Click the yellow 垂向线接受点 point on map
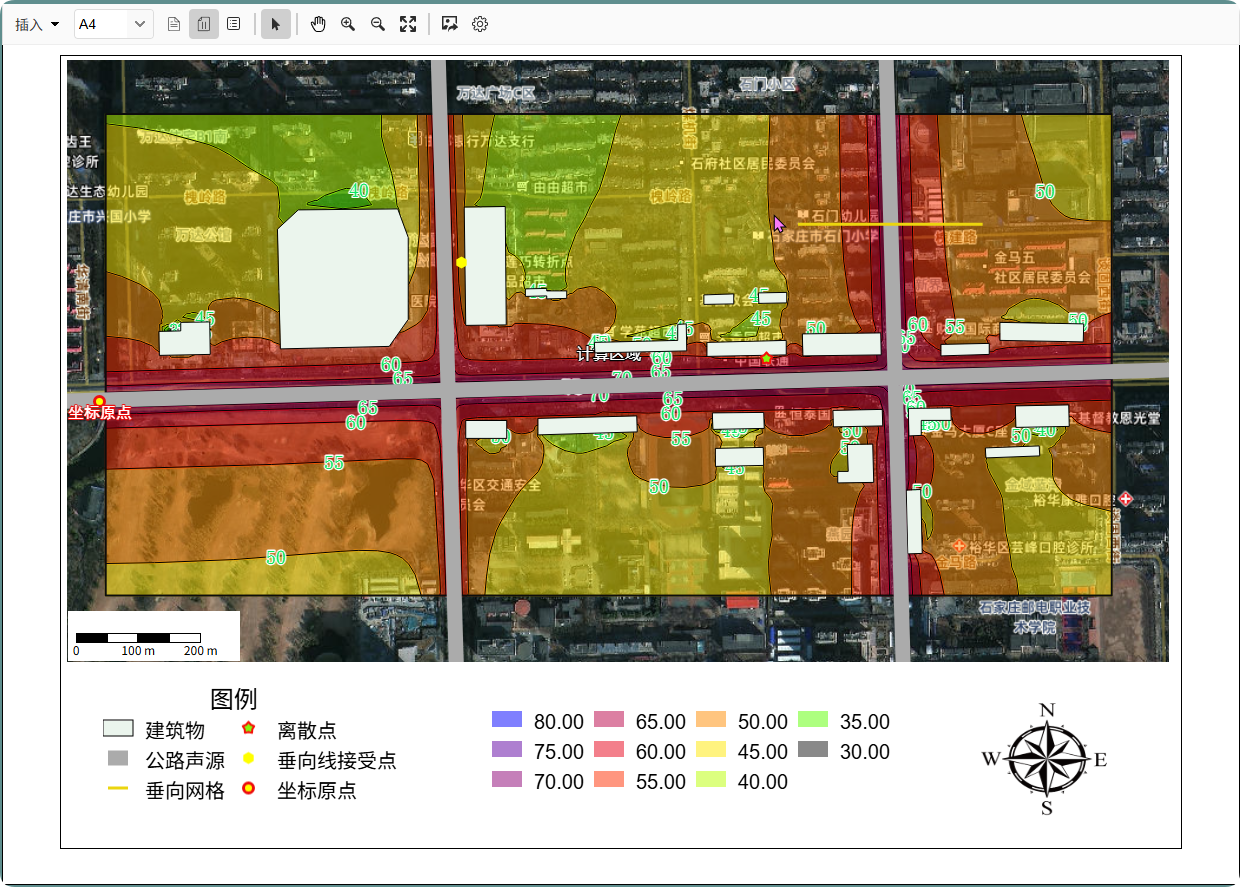Screen dimensions: 1240x887 coord(462,262)
